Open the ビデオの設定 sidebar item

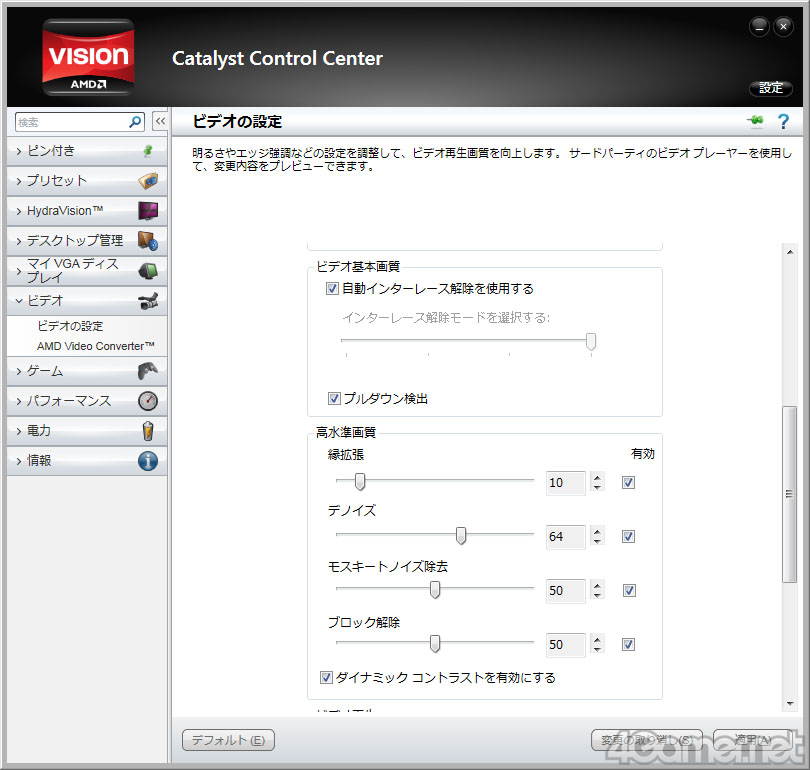click(x=70, y=326)
